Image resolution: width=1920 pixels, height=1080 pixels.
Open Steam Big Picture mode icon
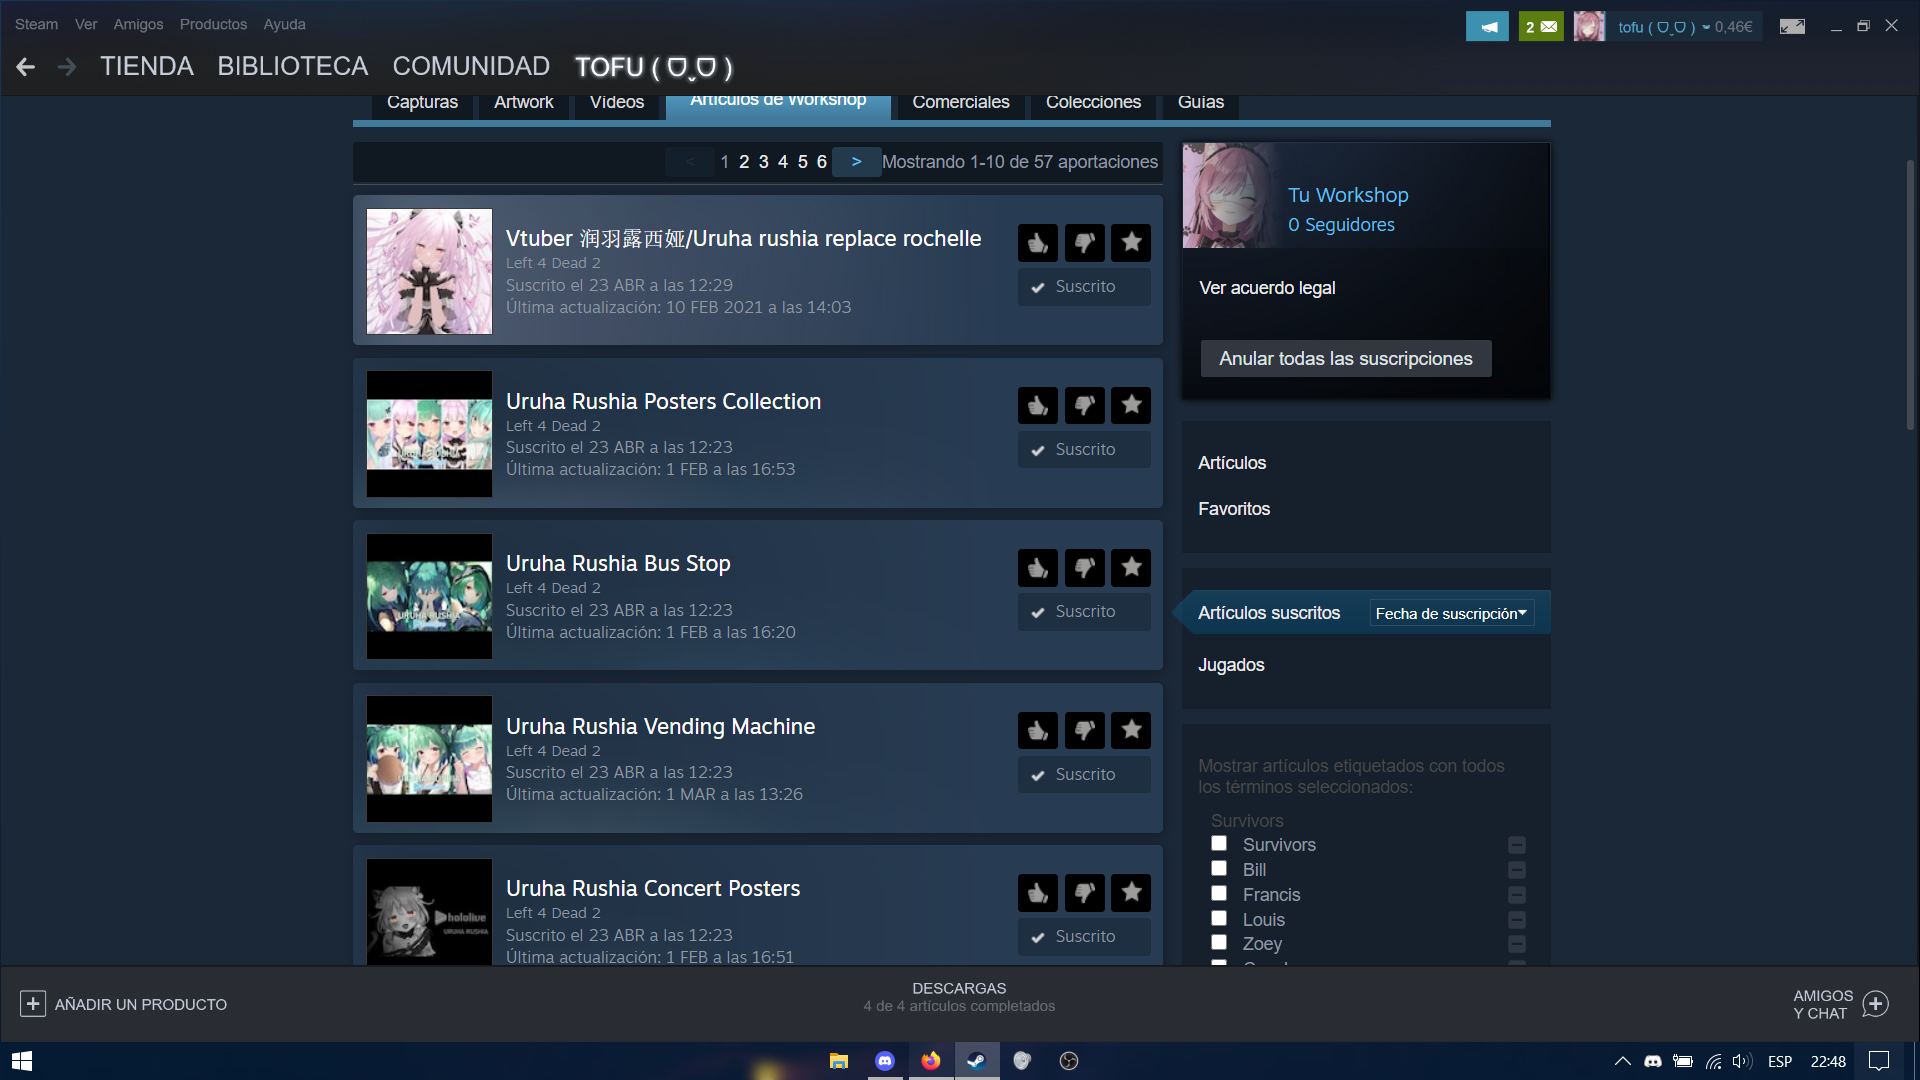pos(1792,27)
